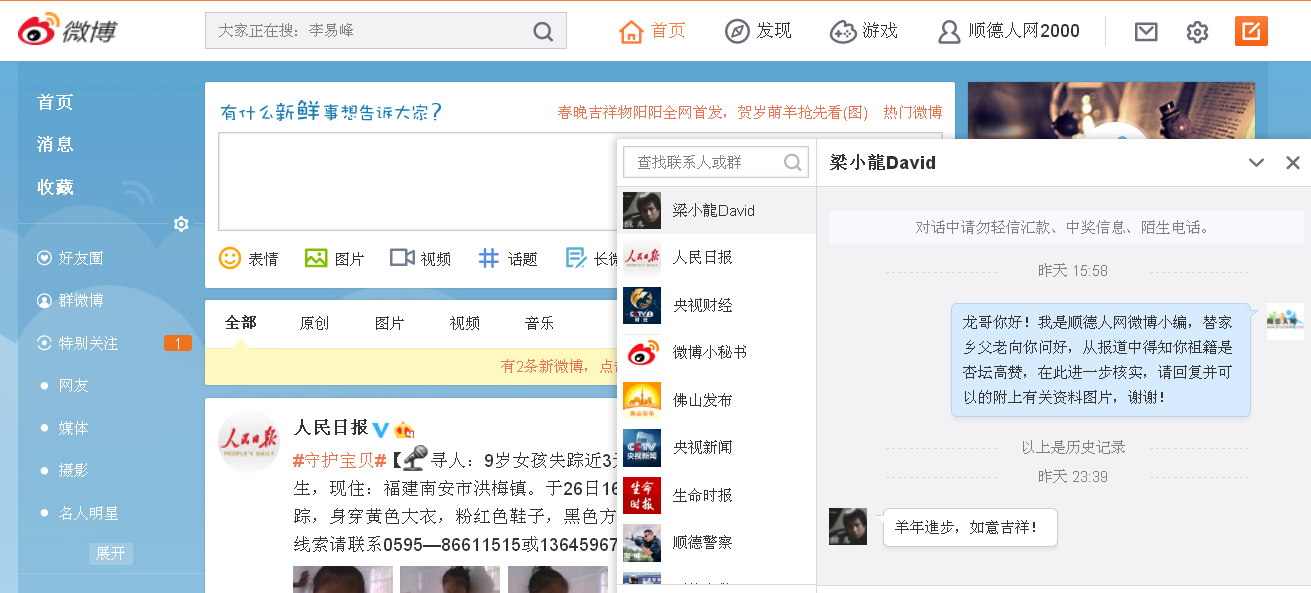
Task: Select 顺德警察 contact
Action: 717,542
